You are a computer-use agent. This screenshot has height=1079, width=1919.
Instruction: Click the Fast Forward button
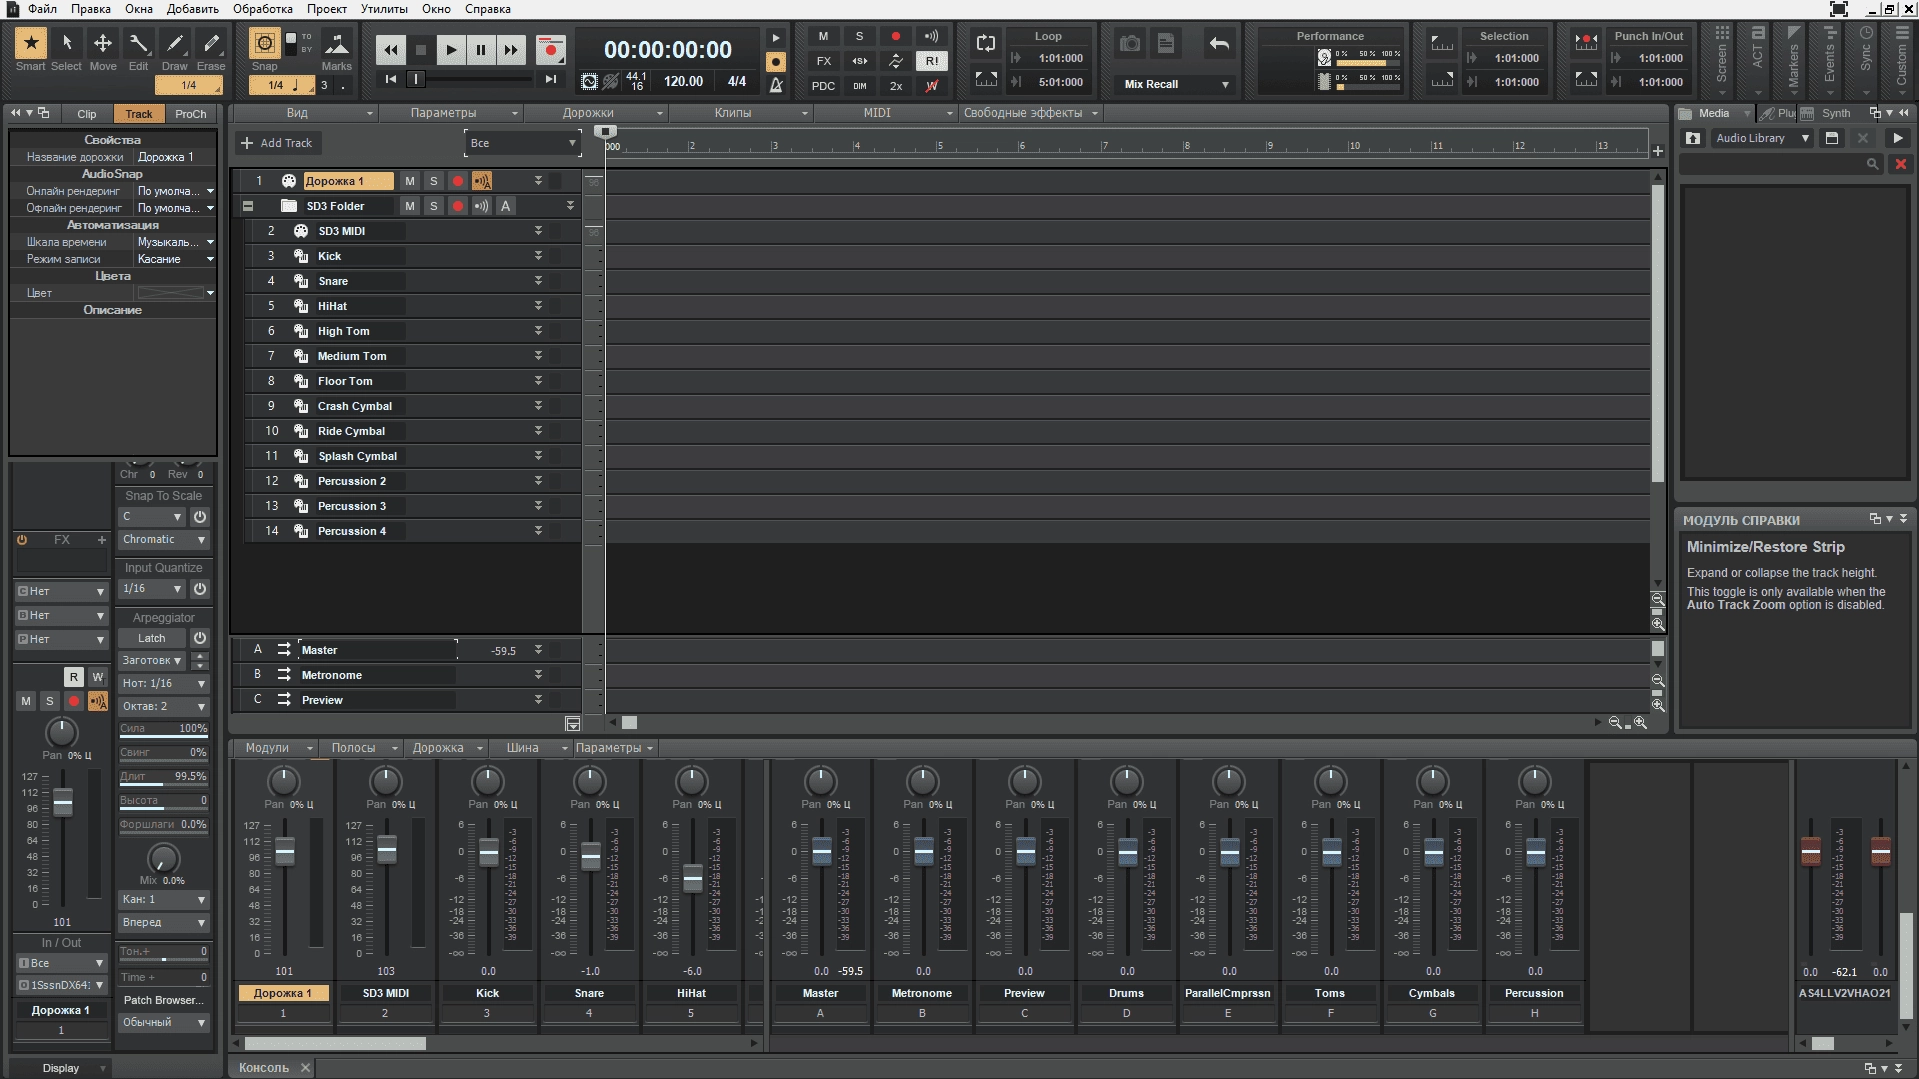point(511,49)
